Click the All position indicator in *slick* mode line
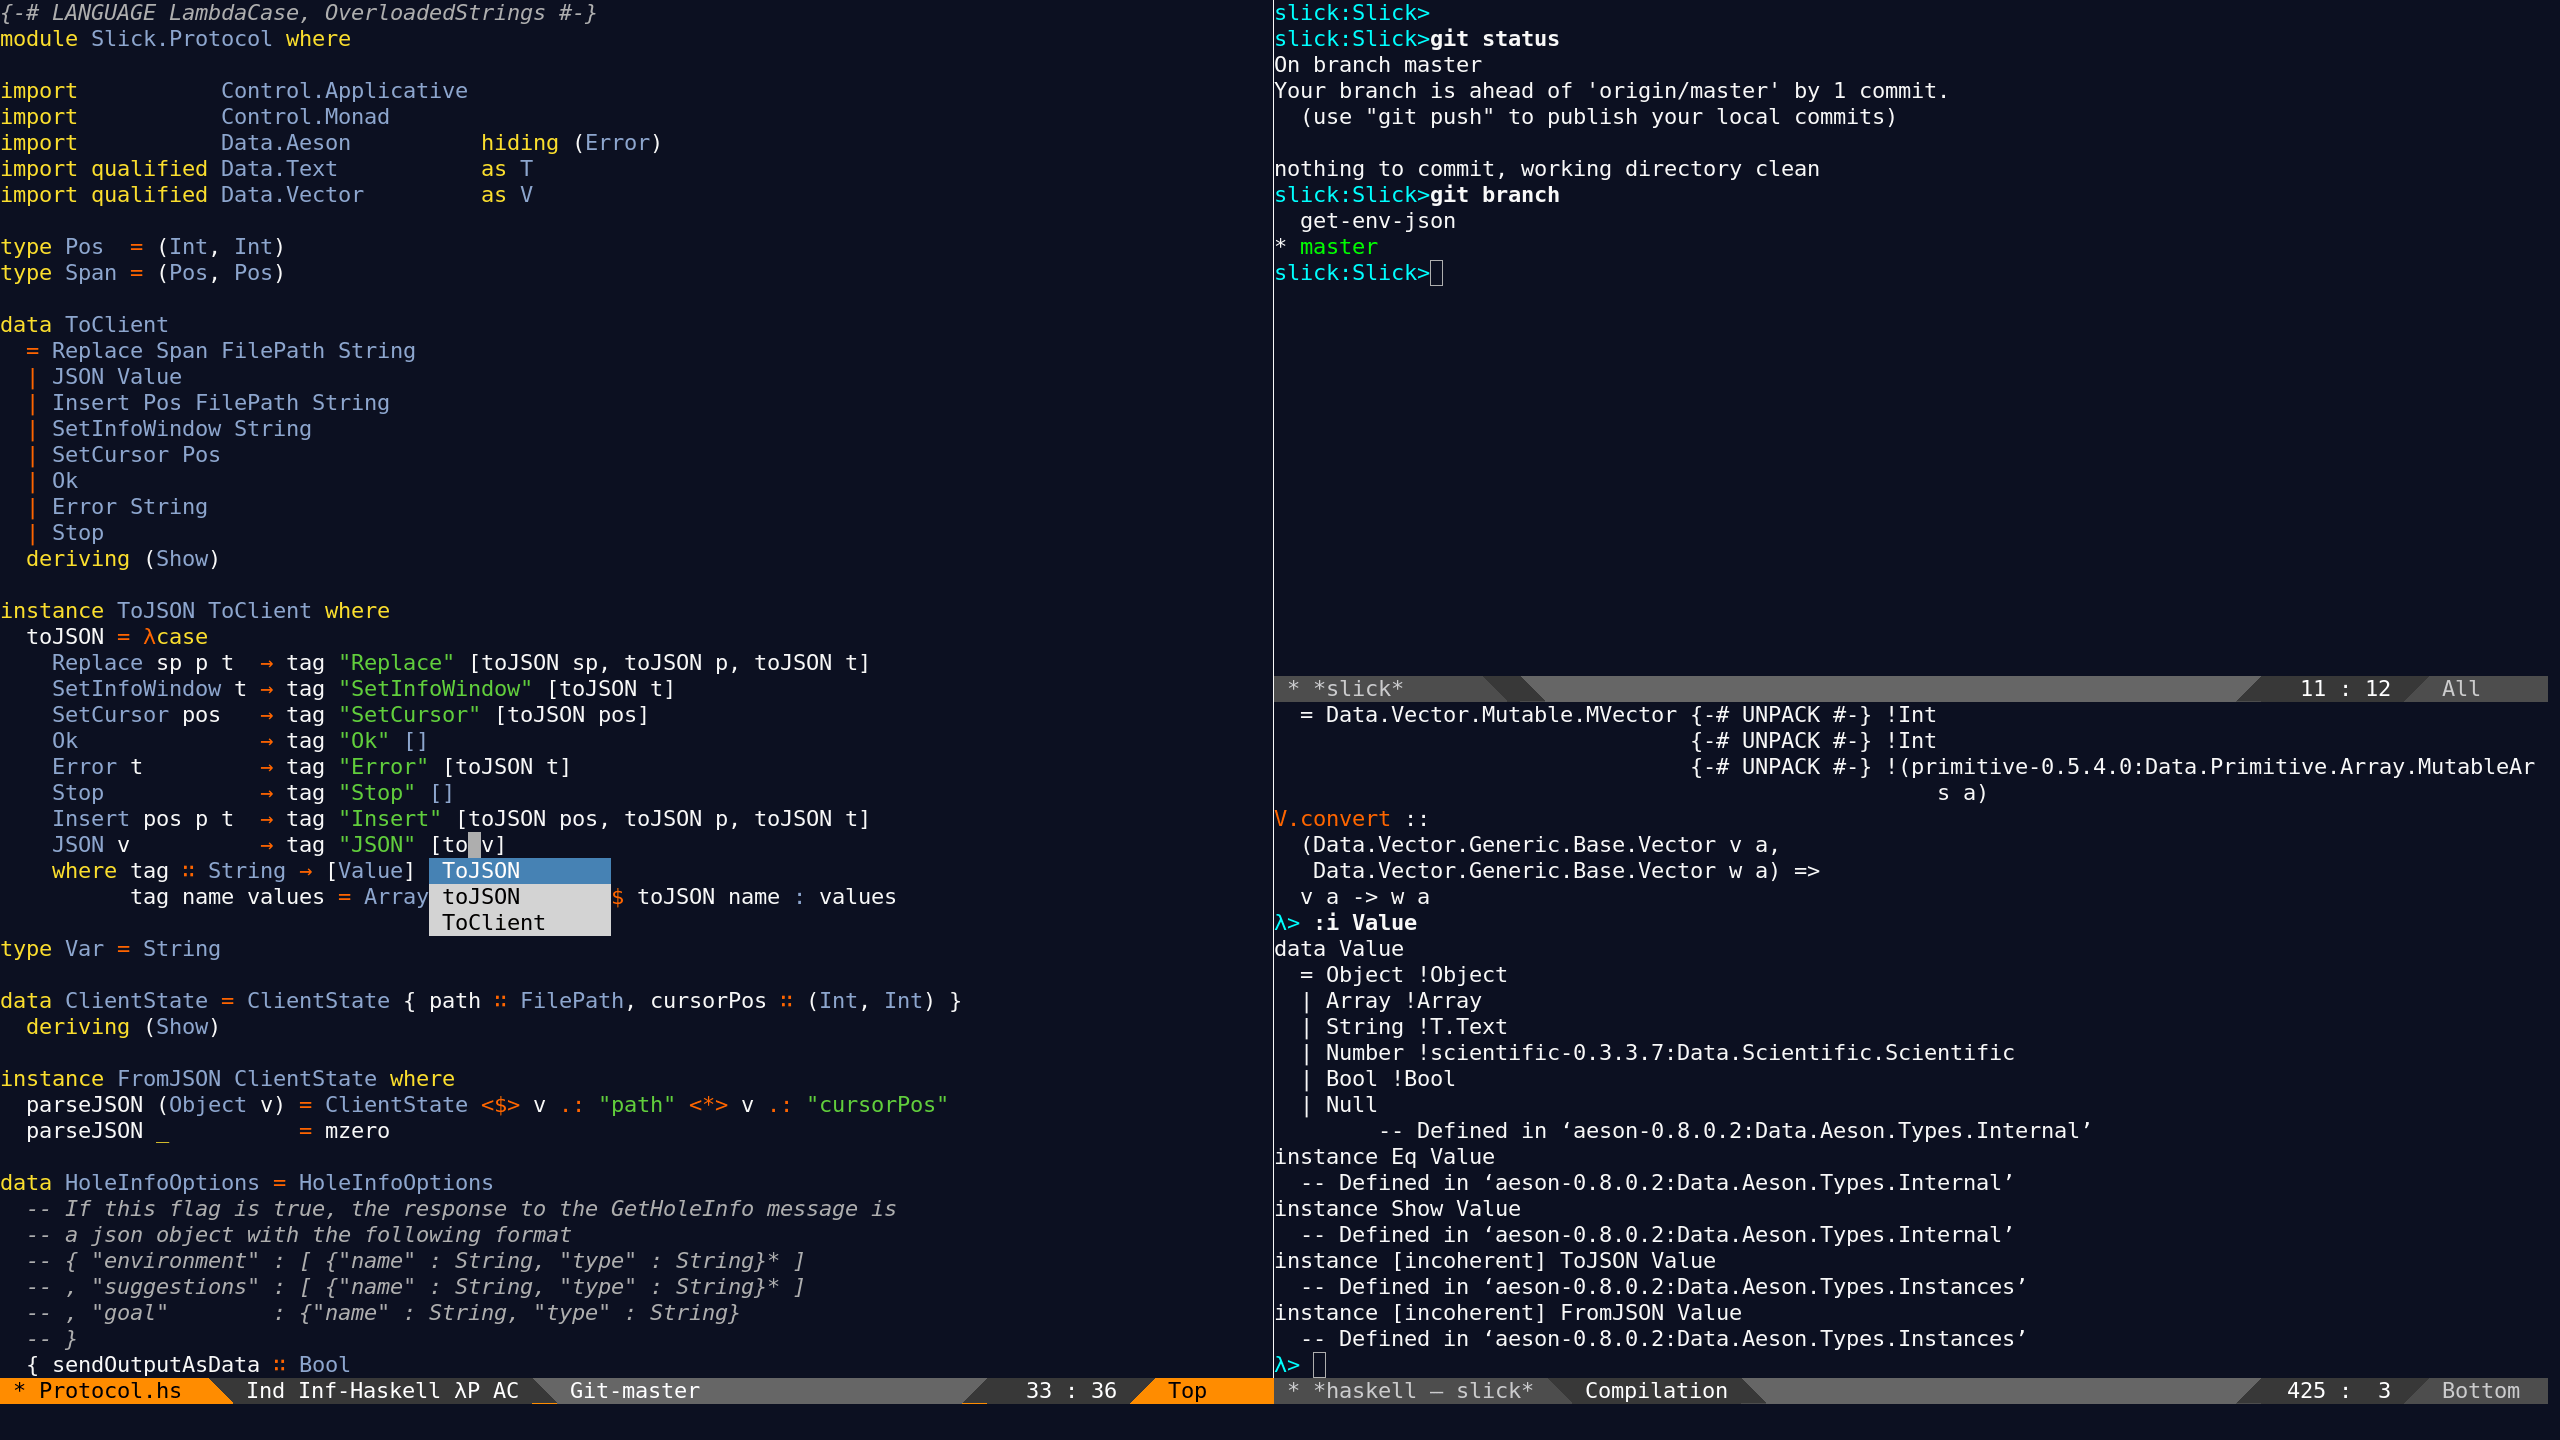The image size is (2560, 1440). (x=2459, y=688)
